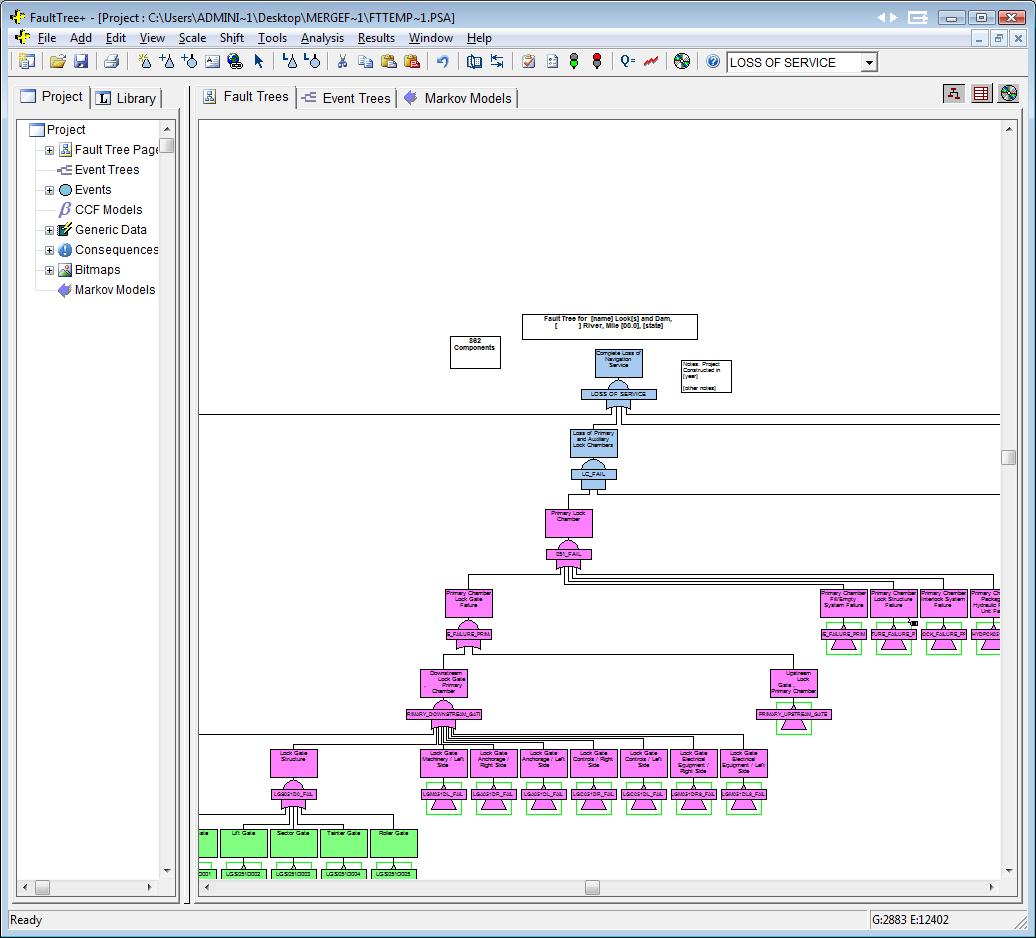The width and height of the screenshot is (1036, 938).
Task: Select CCF Models in the project tree
Action: tap(108, 210)
